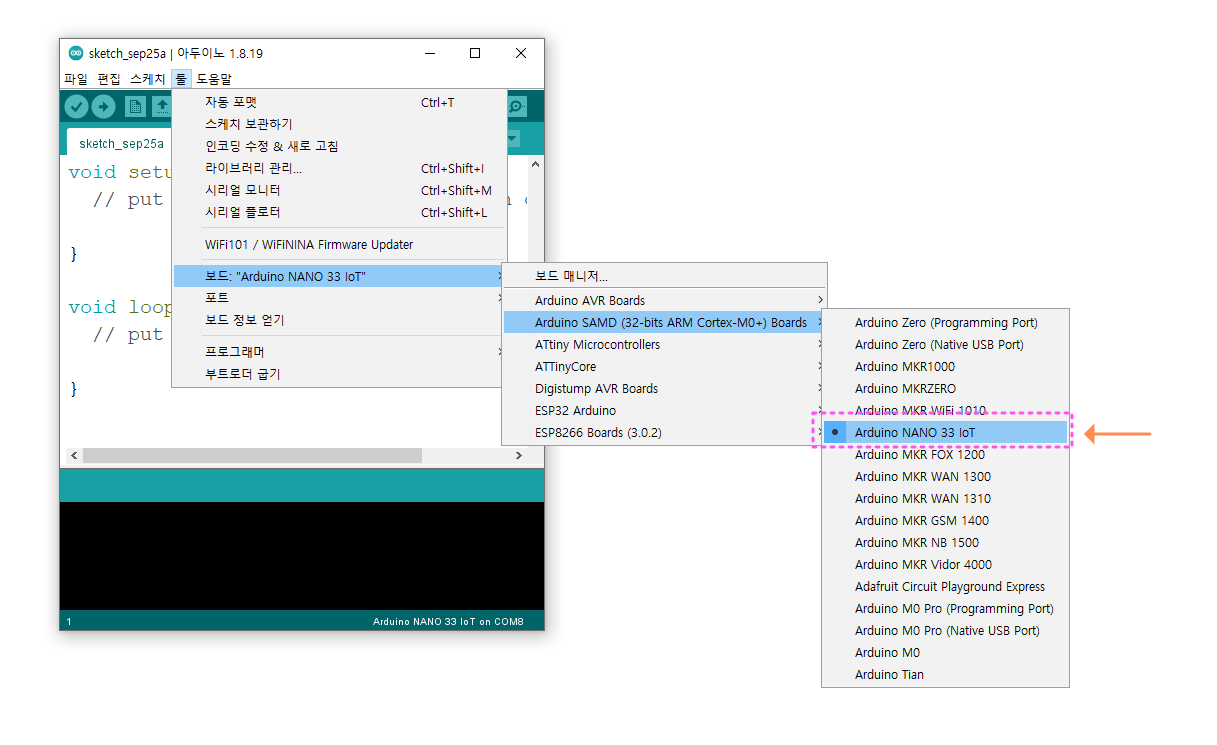Select Arduino MKR WAN 1310 board
The width and height of the screenshot is (1217, 745).
click(x=945, y=498)
